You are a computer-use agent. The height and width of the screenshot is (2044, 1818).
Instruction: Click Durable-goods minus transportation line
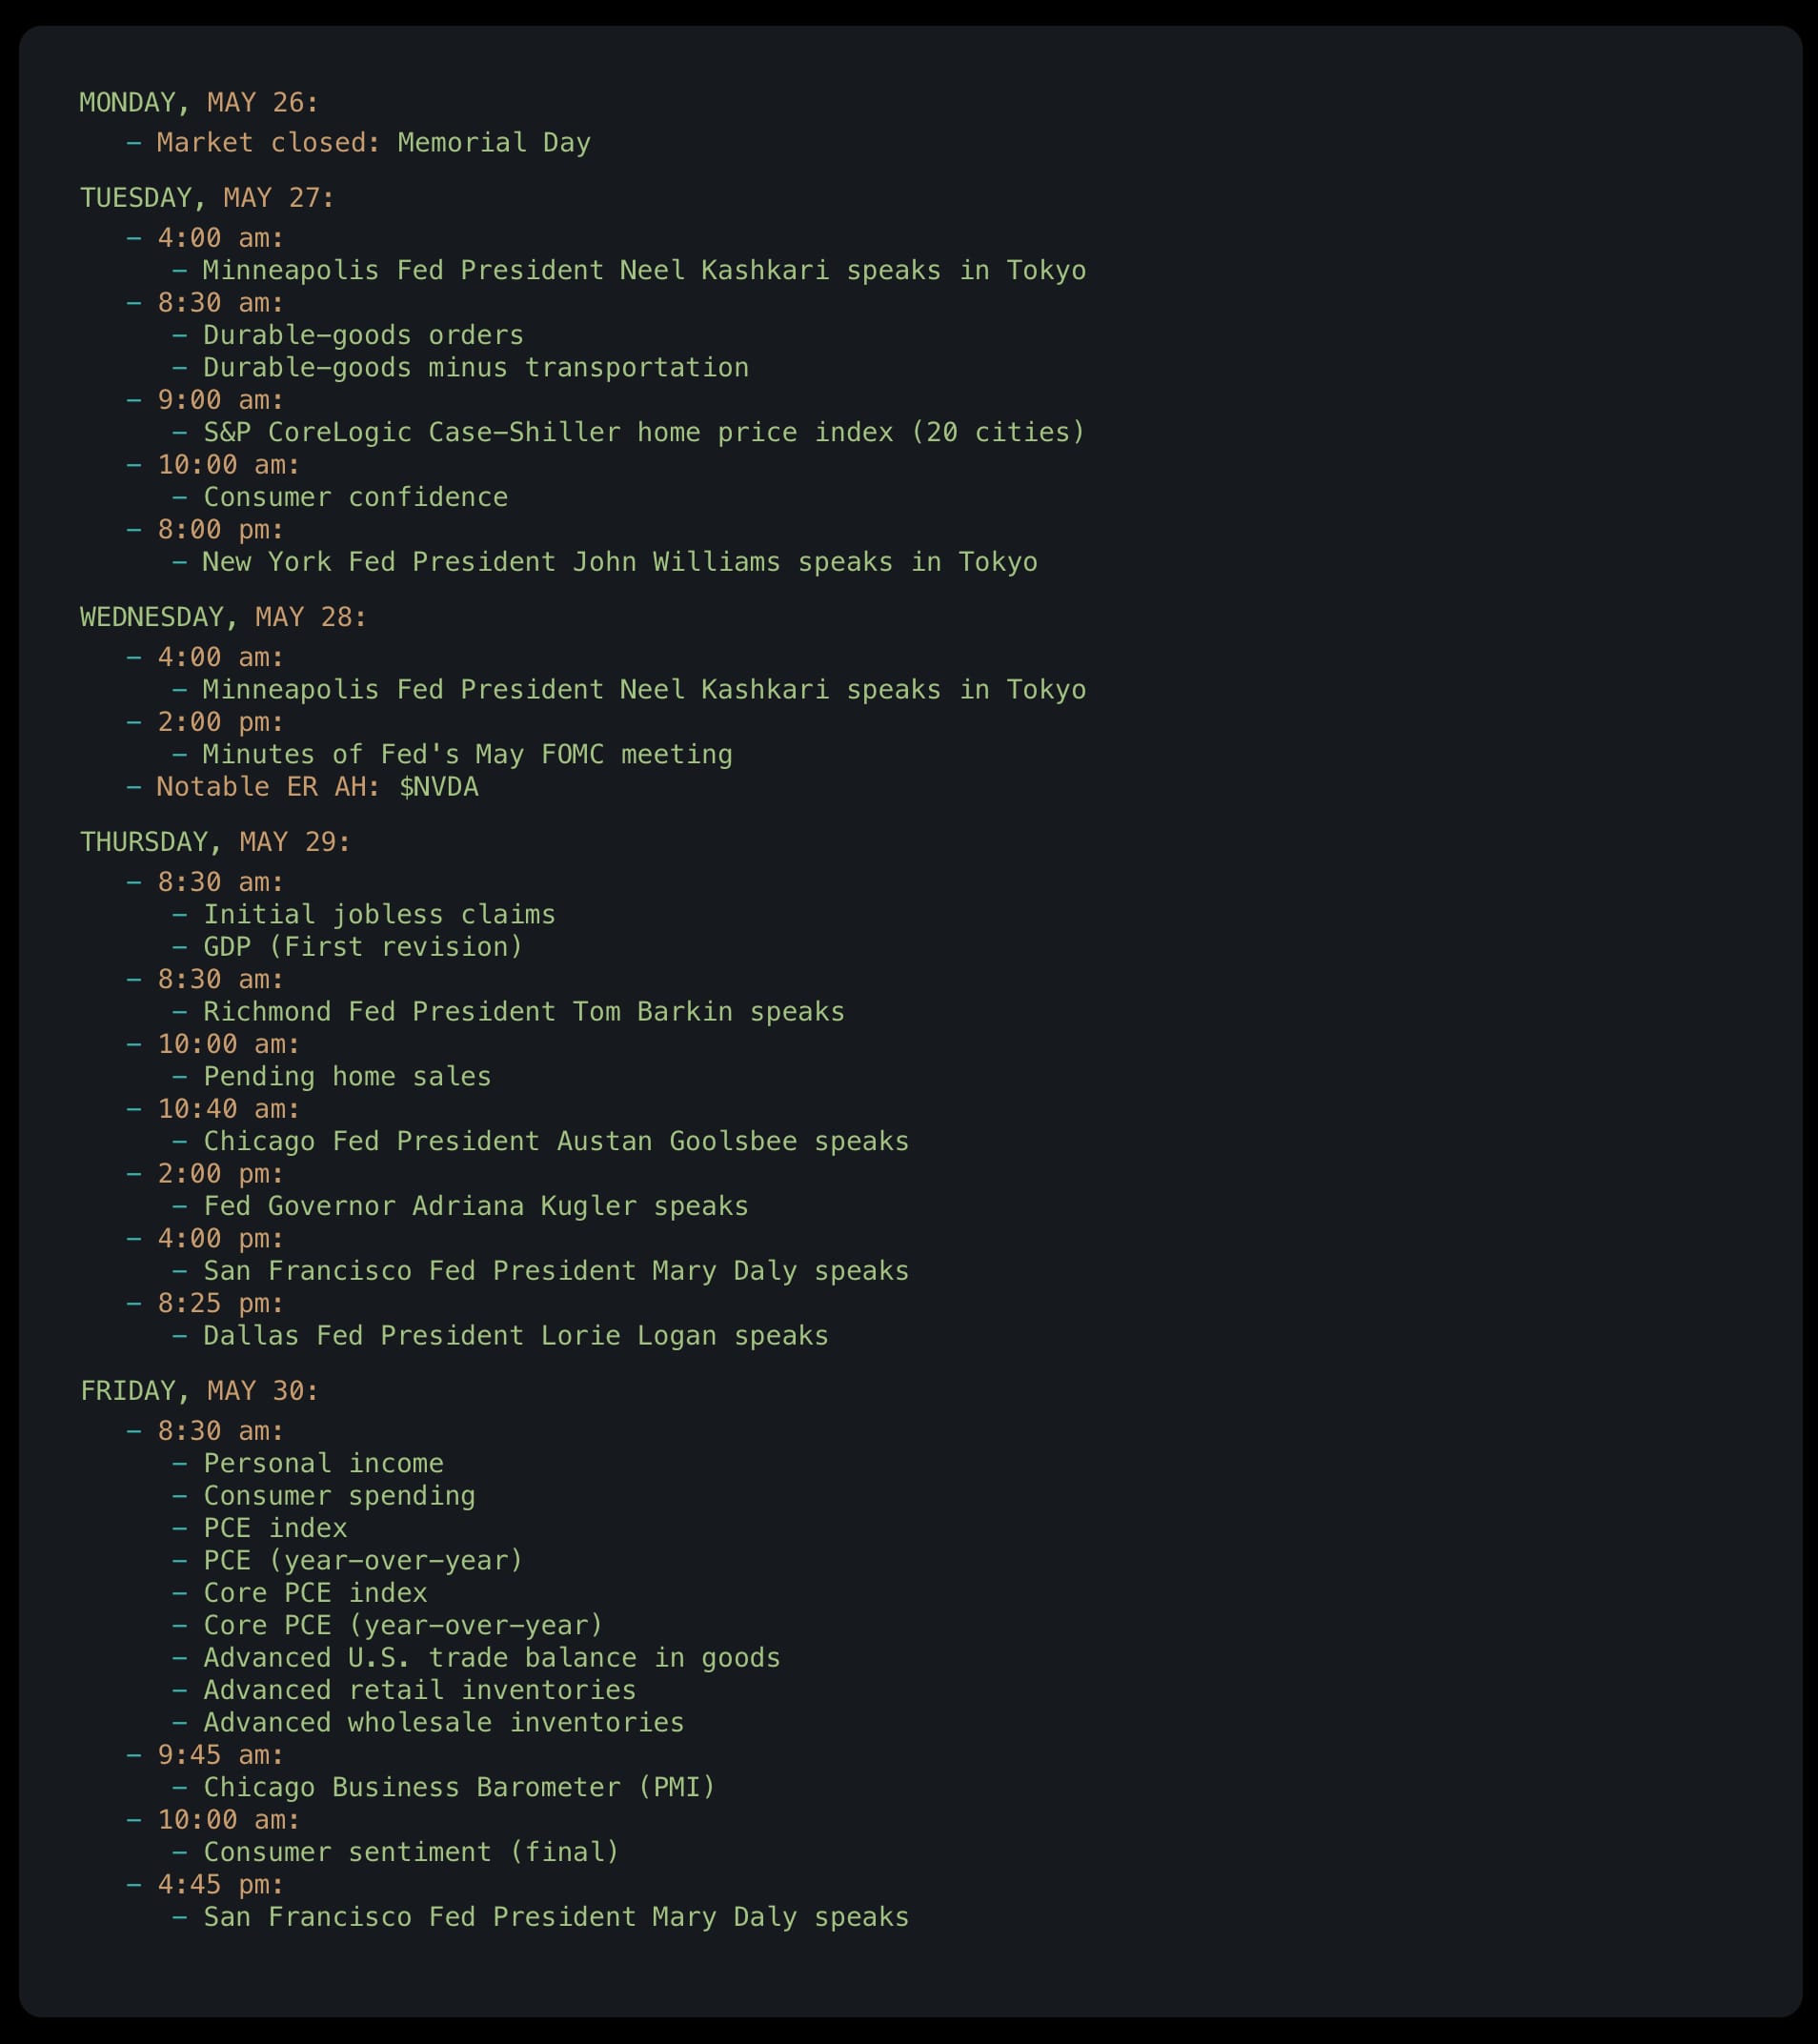click(x=476, y=368)
